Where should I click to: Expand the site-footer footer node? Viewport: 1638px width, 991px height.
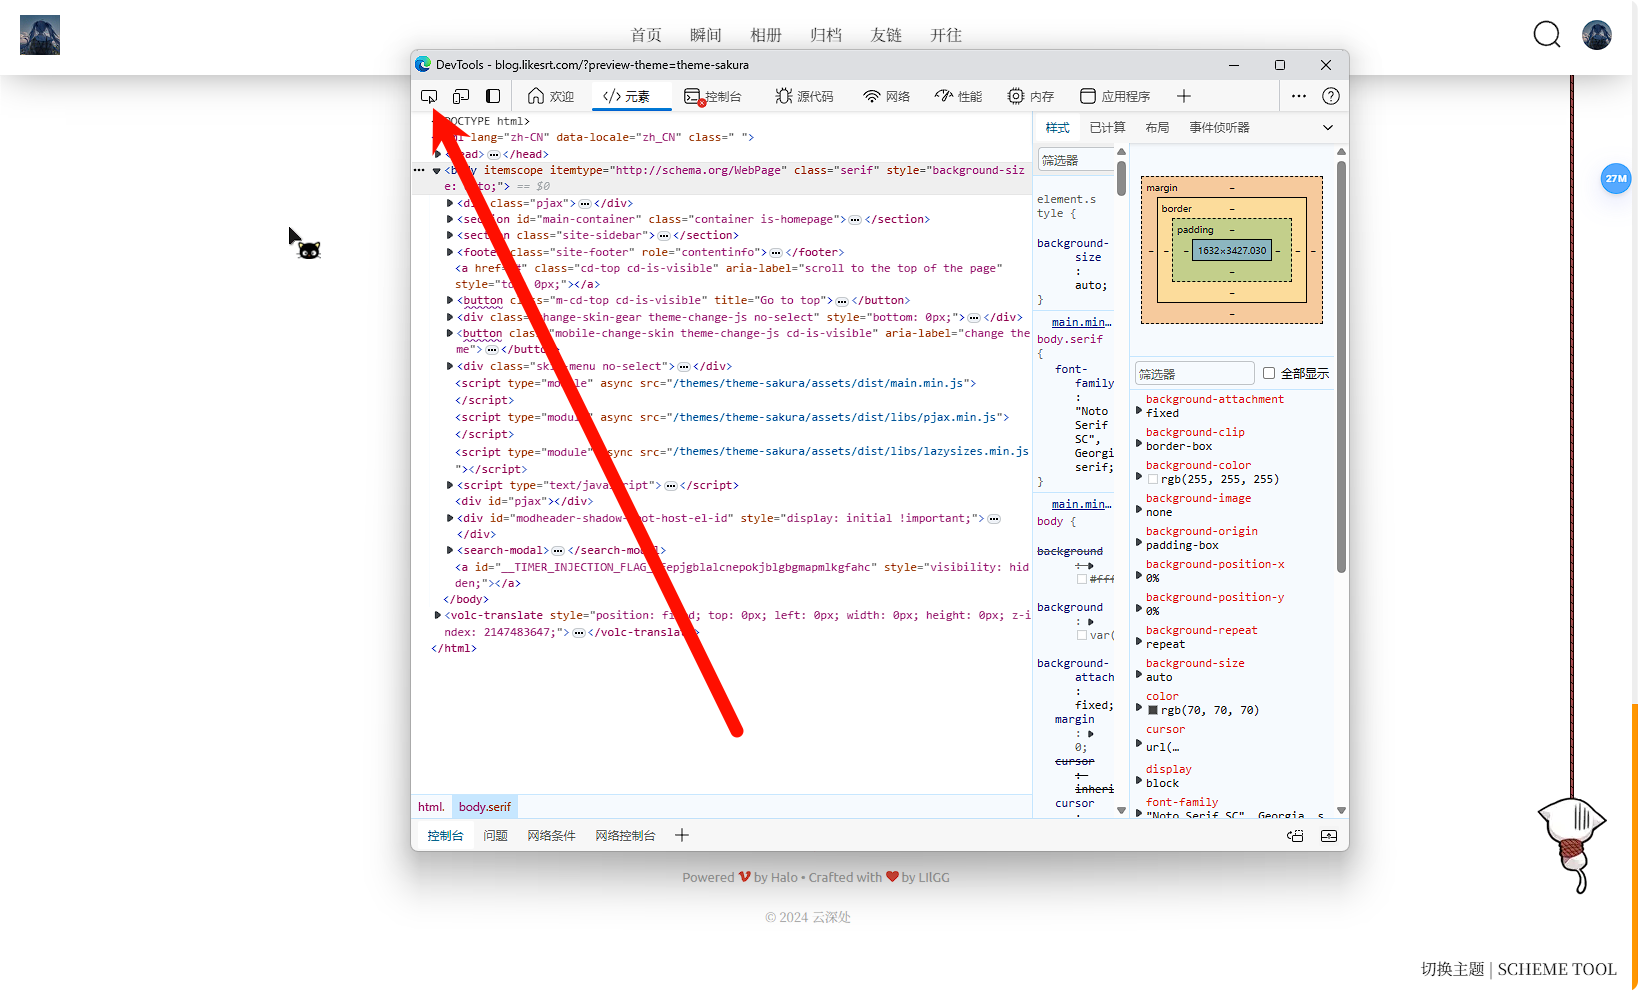pyautogui.click(x=450, y=252)
